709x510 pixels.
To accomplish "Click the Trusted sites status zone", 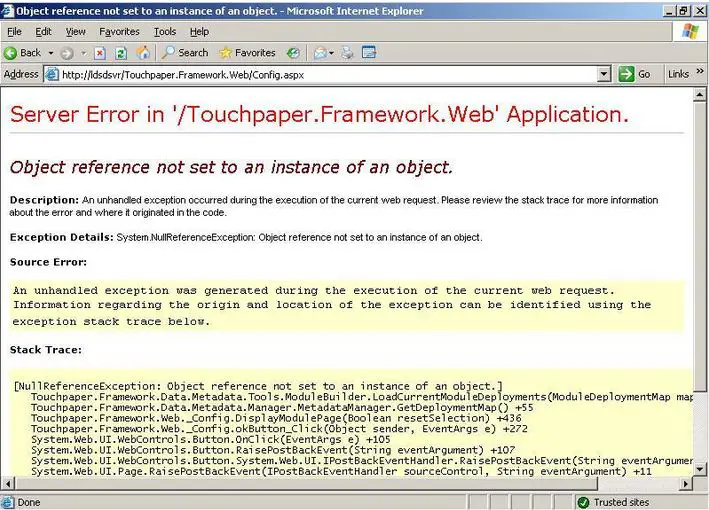I will click(x=613, y=502).
